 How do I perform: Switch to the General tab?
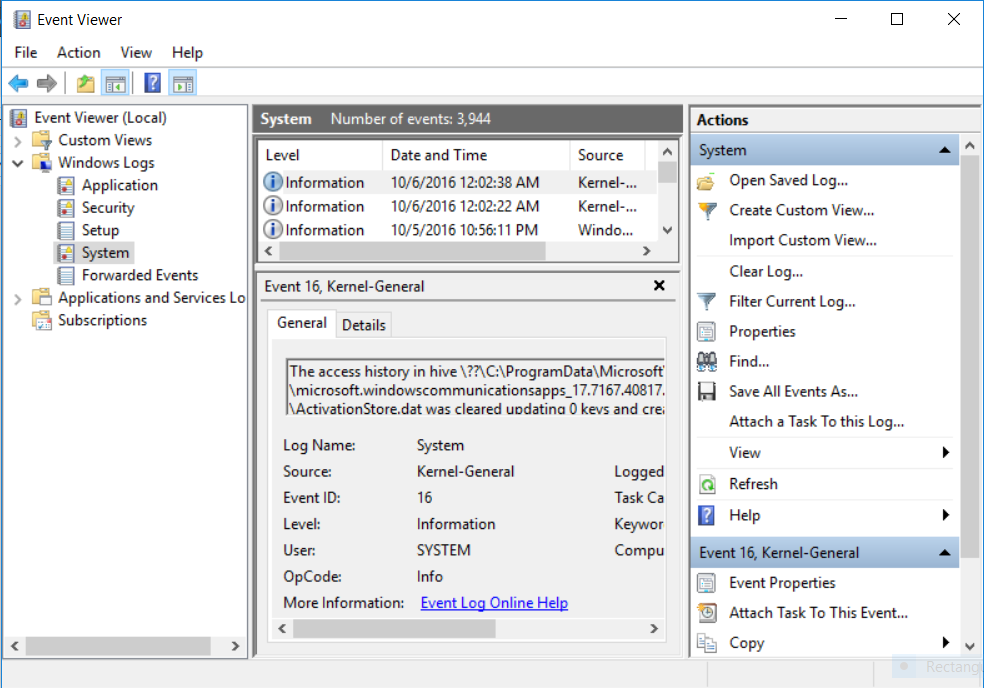pos(302,323)
